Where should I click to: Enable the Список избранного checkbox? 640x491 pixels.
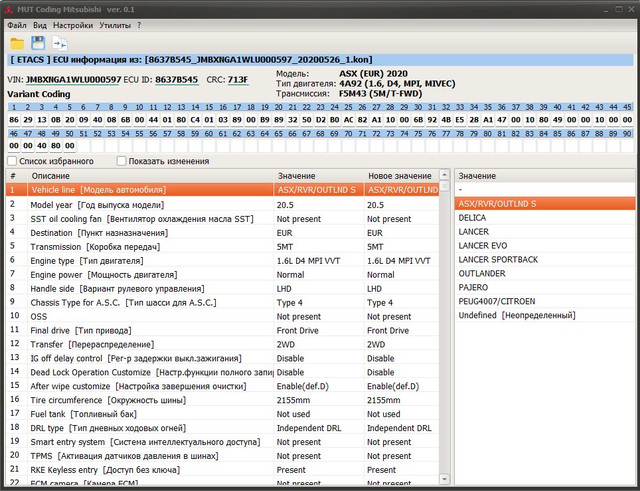click(x=12, y=160)
